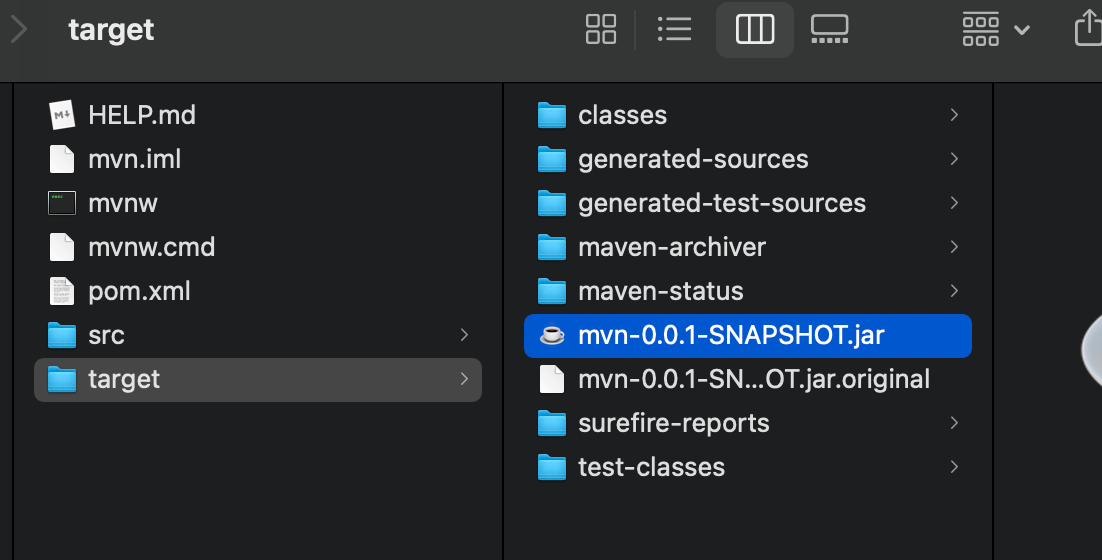Image resolution: width=1102 pixels, height=560 pixels.
Task: Go forward with the navigation arrow
Action: point(19,30)
